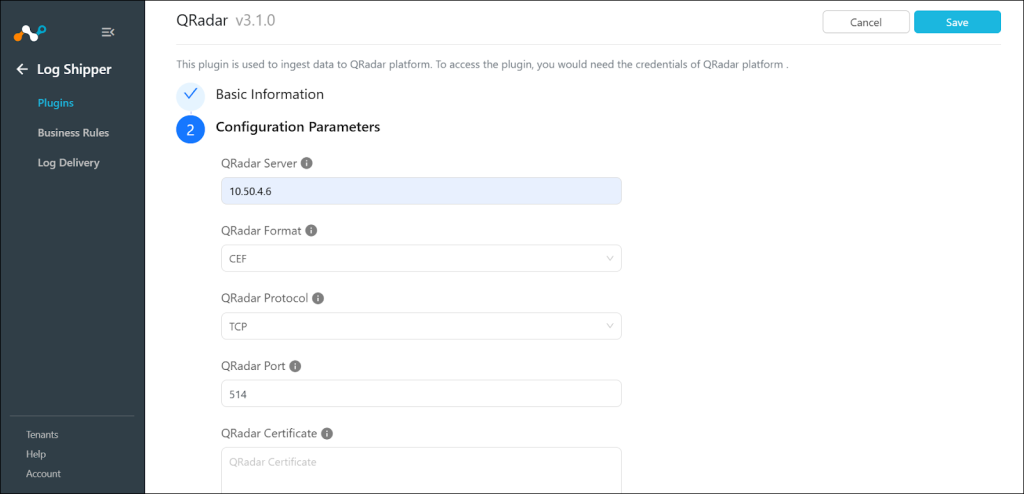
Task: Open the QRadar Format dropdown
Action: pos(421,258)
